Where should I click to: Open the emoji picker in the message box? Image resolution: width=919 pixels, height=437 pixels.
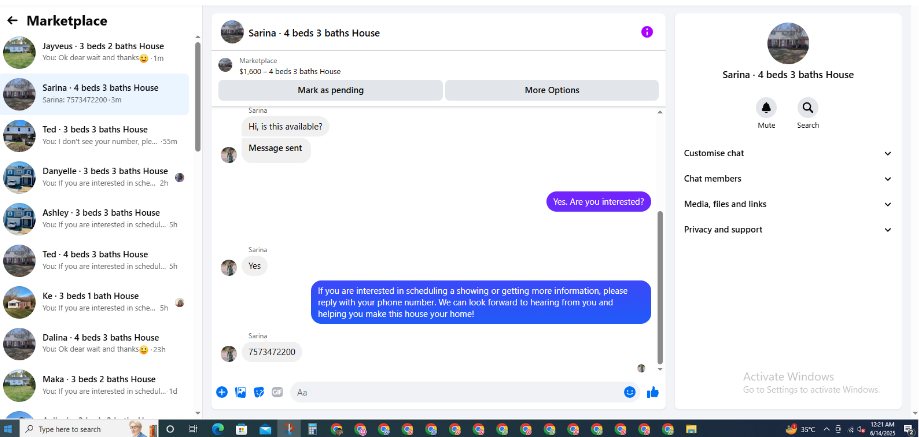click(629, 392)
